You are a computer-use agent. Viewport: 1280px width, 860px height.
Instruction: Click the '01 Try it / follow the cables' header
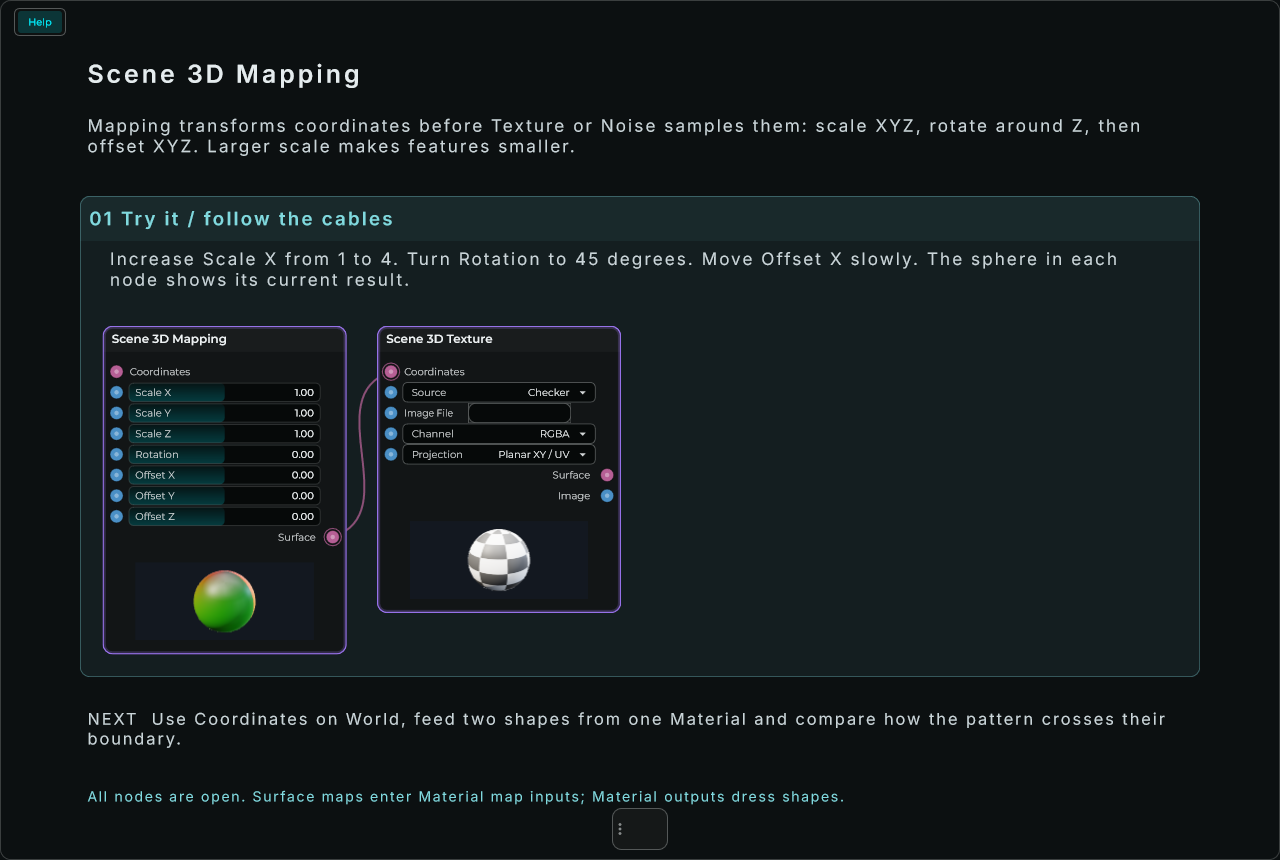point(640,219)
